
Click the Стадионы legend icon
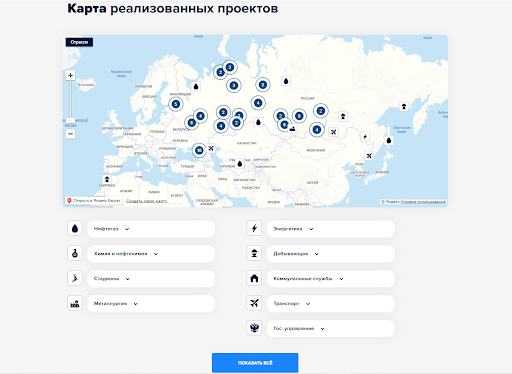75,278
